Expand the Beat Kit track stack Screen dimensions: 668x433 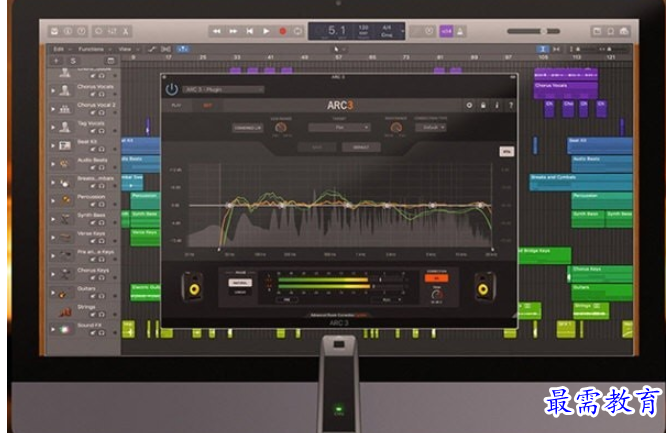[x=53, y=145]
